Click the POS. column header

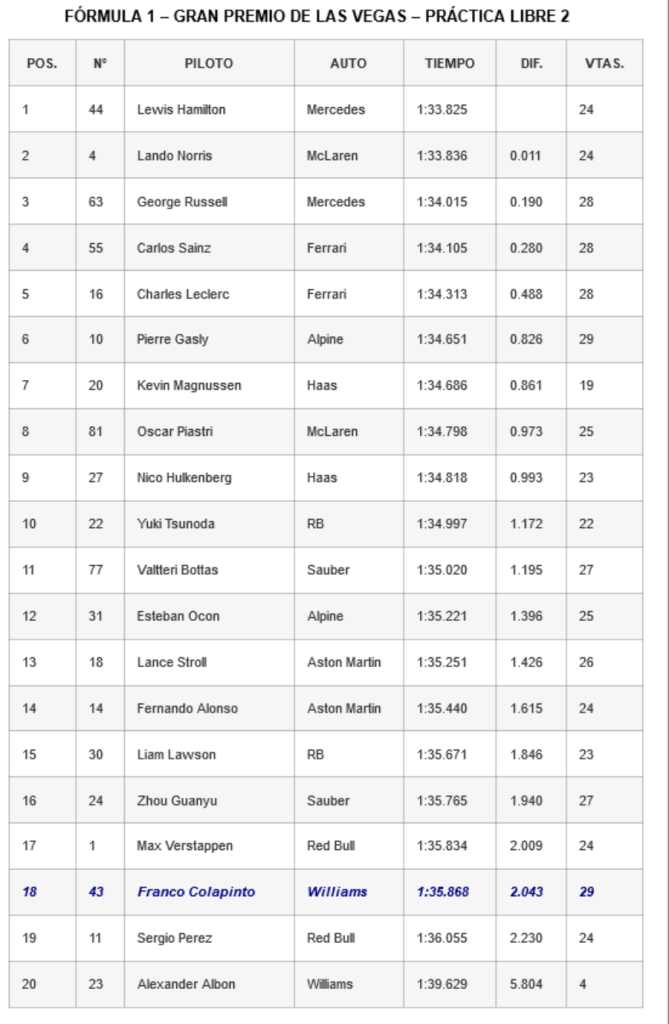42,63
